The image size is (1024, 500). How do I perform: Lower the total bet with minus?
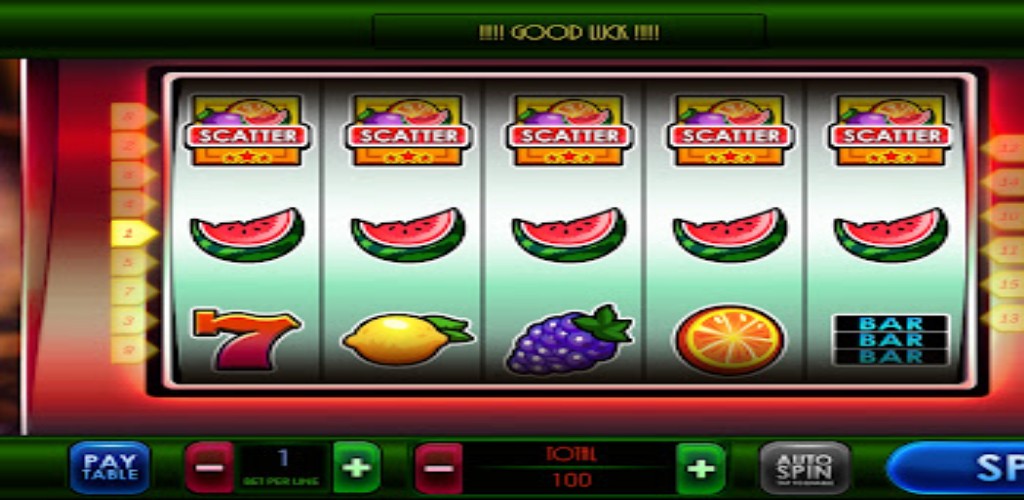(439, 468)
